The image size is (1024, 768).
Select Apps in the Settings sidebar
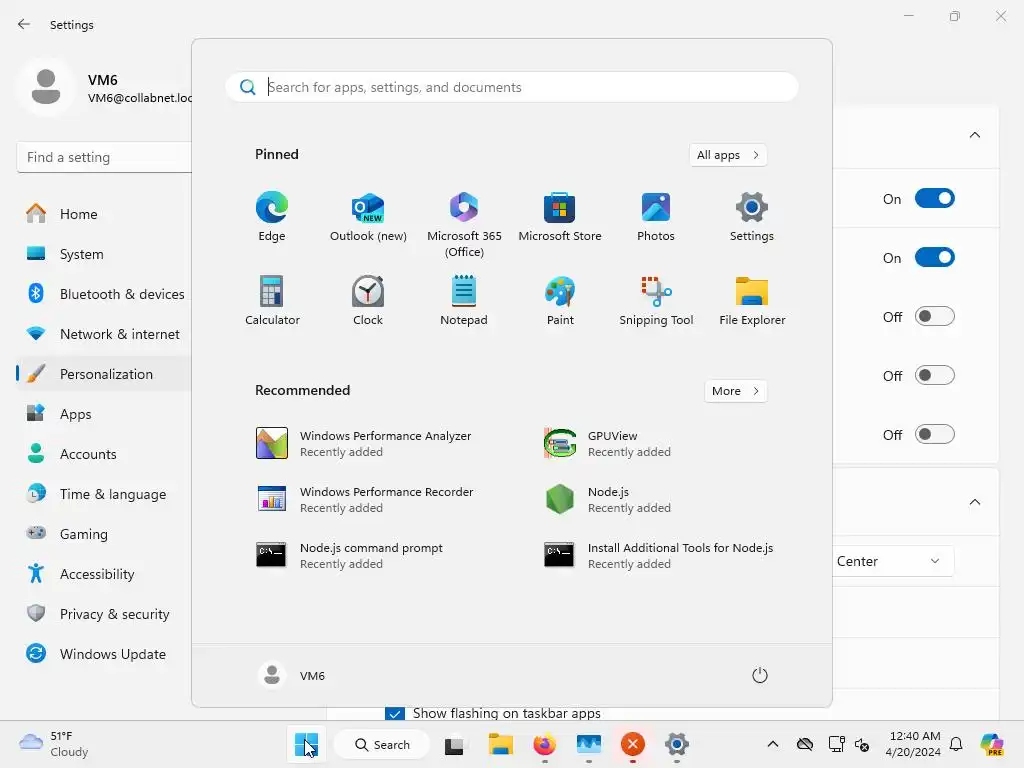[104, 414]
